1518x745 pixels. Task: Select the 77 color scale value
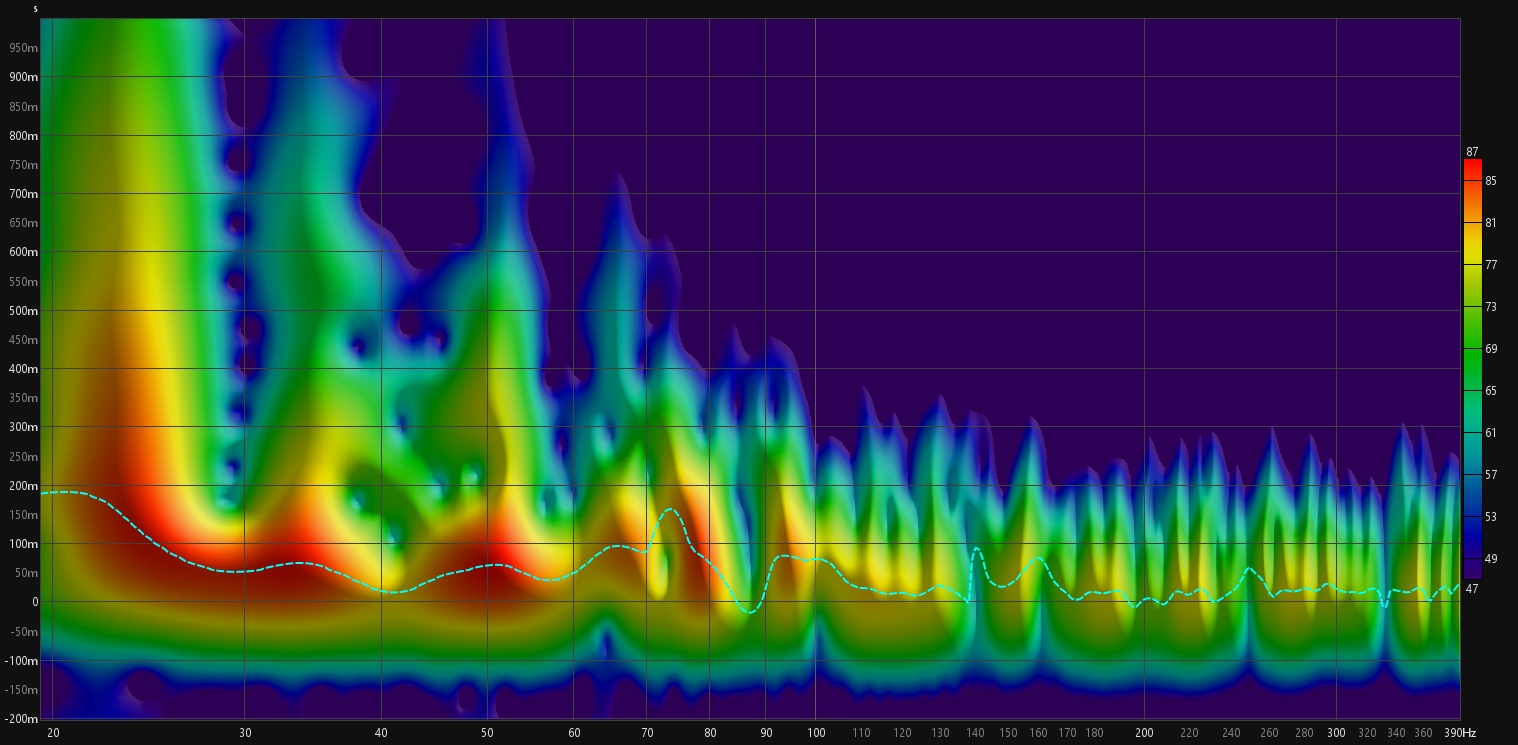pos(1491,265)
